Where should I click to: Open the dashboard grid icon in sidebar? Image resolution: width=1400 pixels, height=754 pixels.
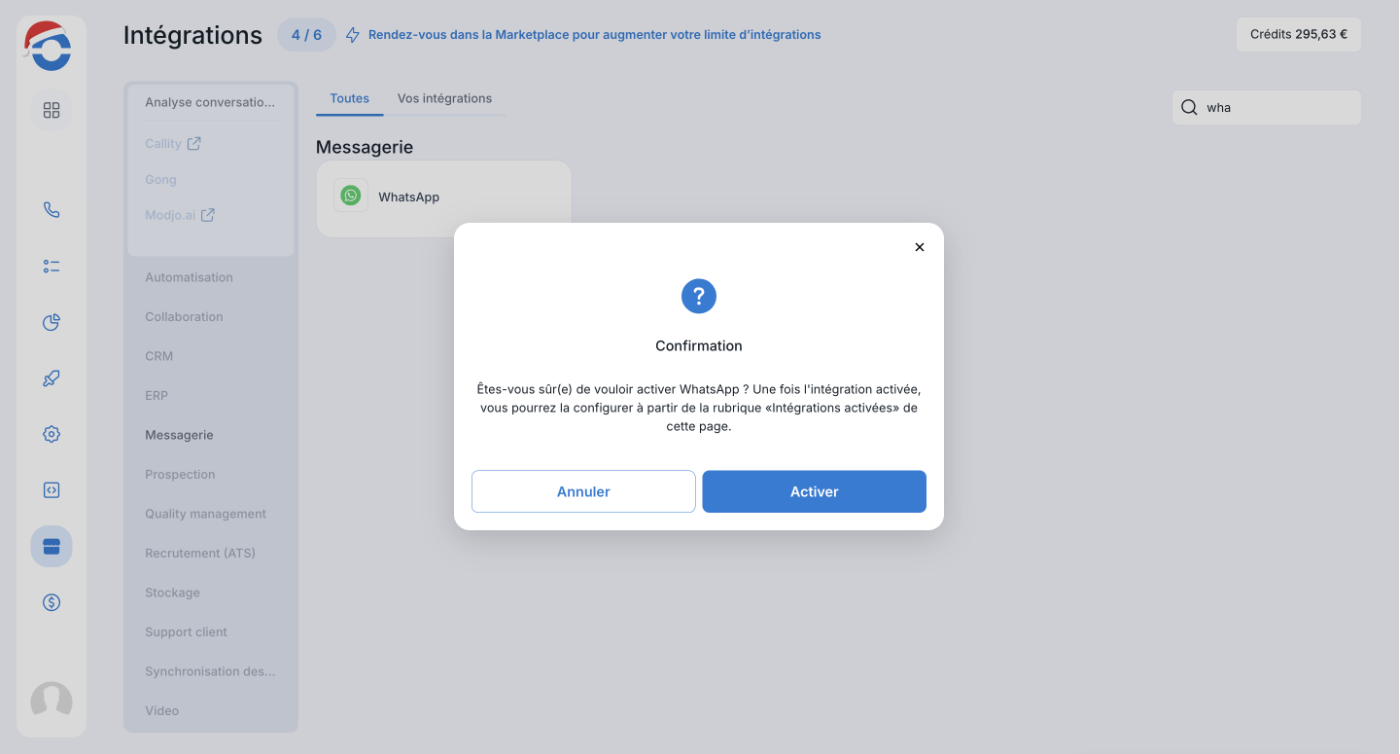[x=51, y=110]
